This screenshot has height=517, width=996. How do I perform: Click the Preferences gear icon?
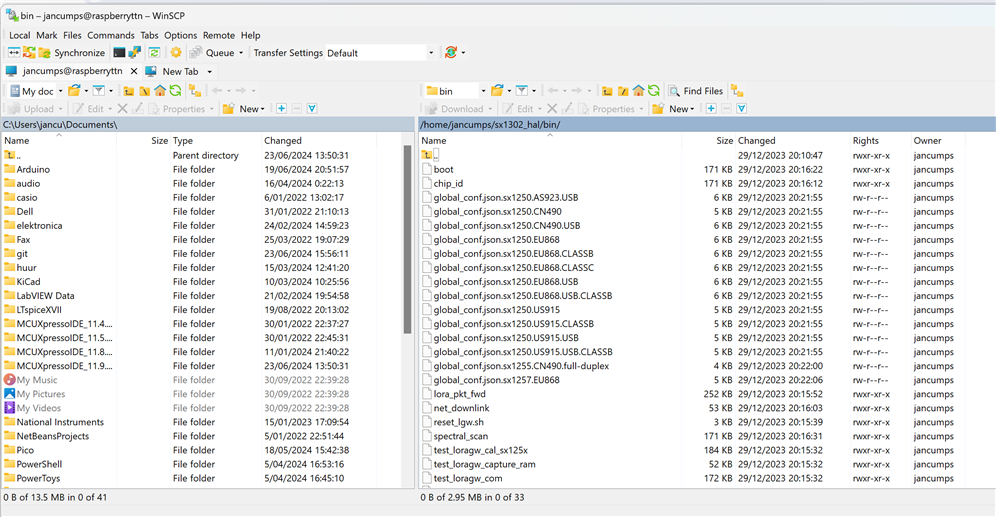coord(176,53)
